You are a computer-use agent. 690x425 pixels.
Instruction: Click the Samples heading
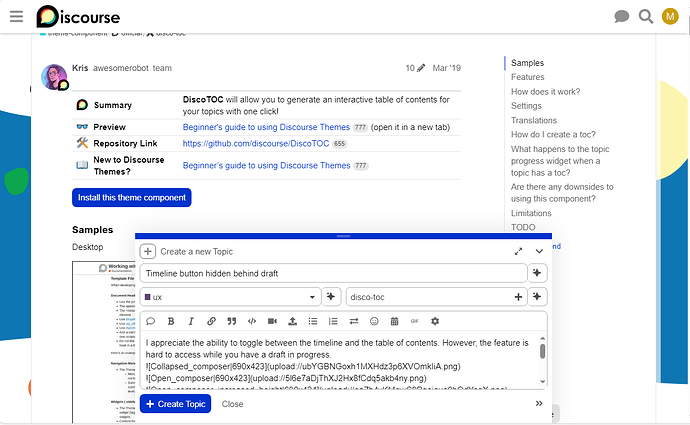(92, 230)
